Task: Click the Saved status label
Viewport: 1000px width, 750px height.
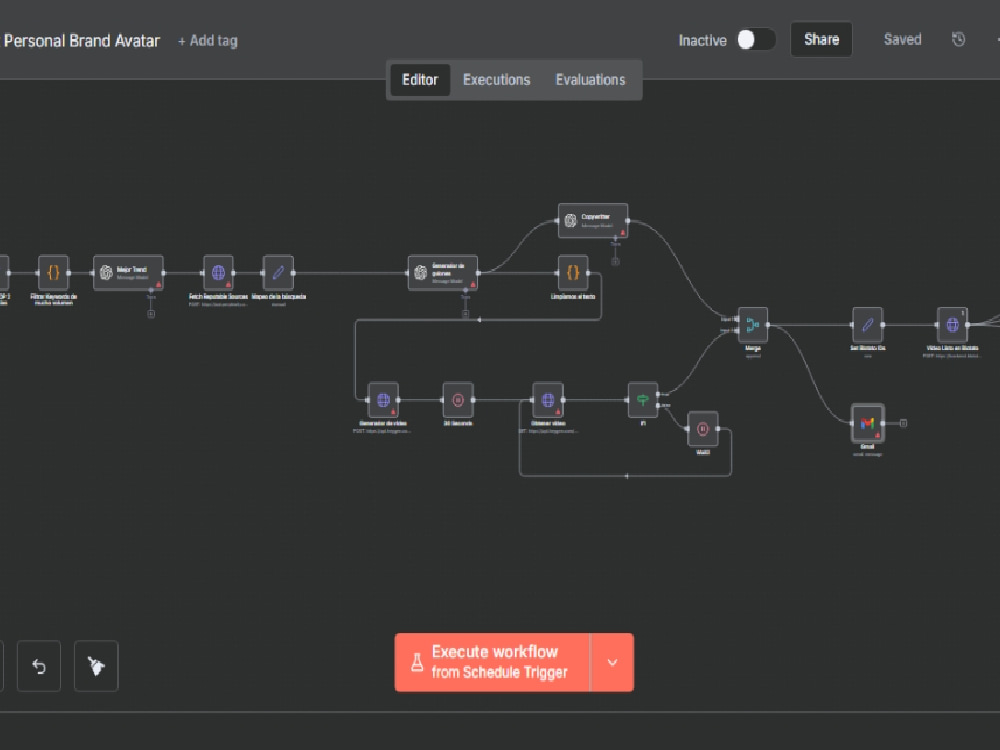Action: click(x=902, y=40)
